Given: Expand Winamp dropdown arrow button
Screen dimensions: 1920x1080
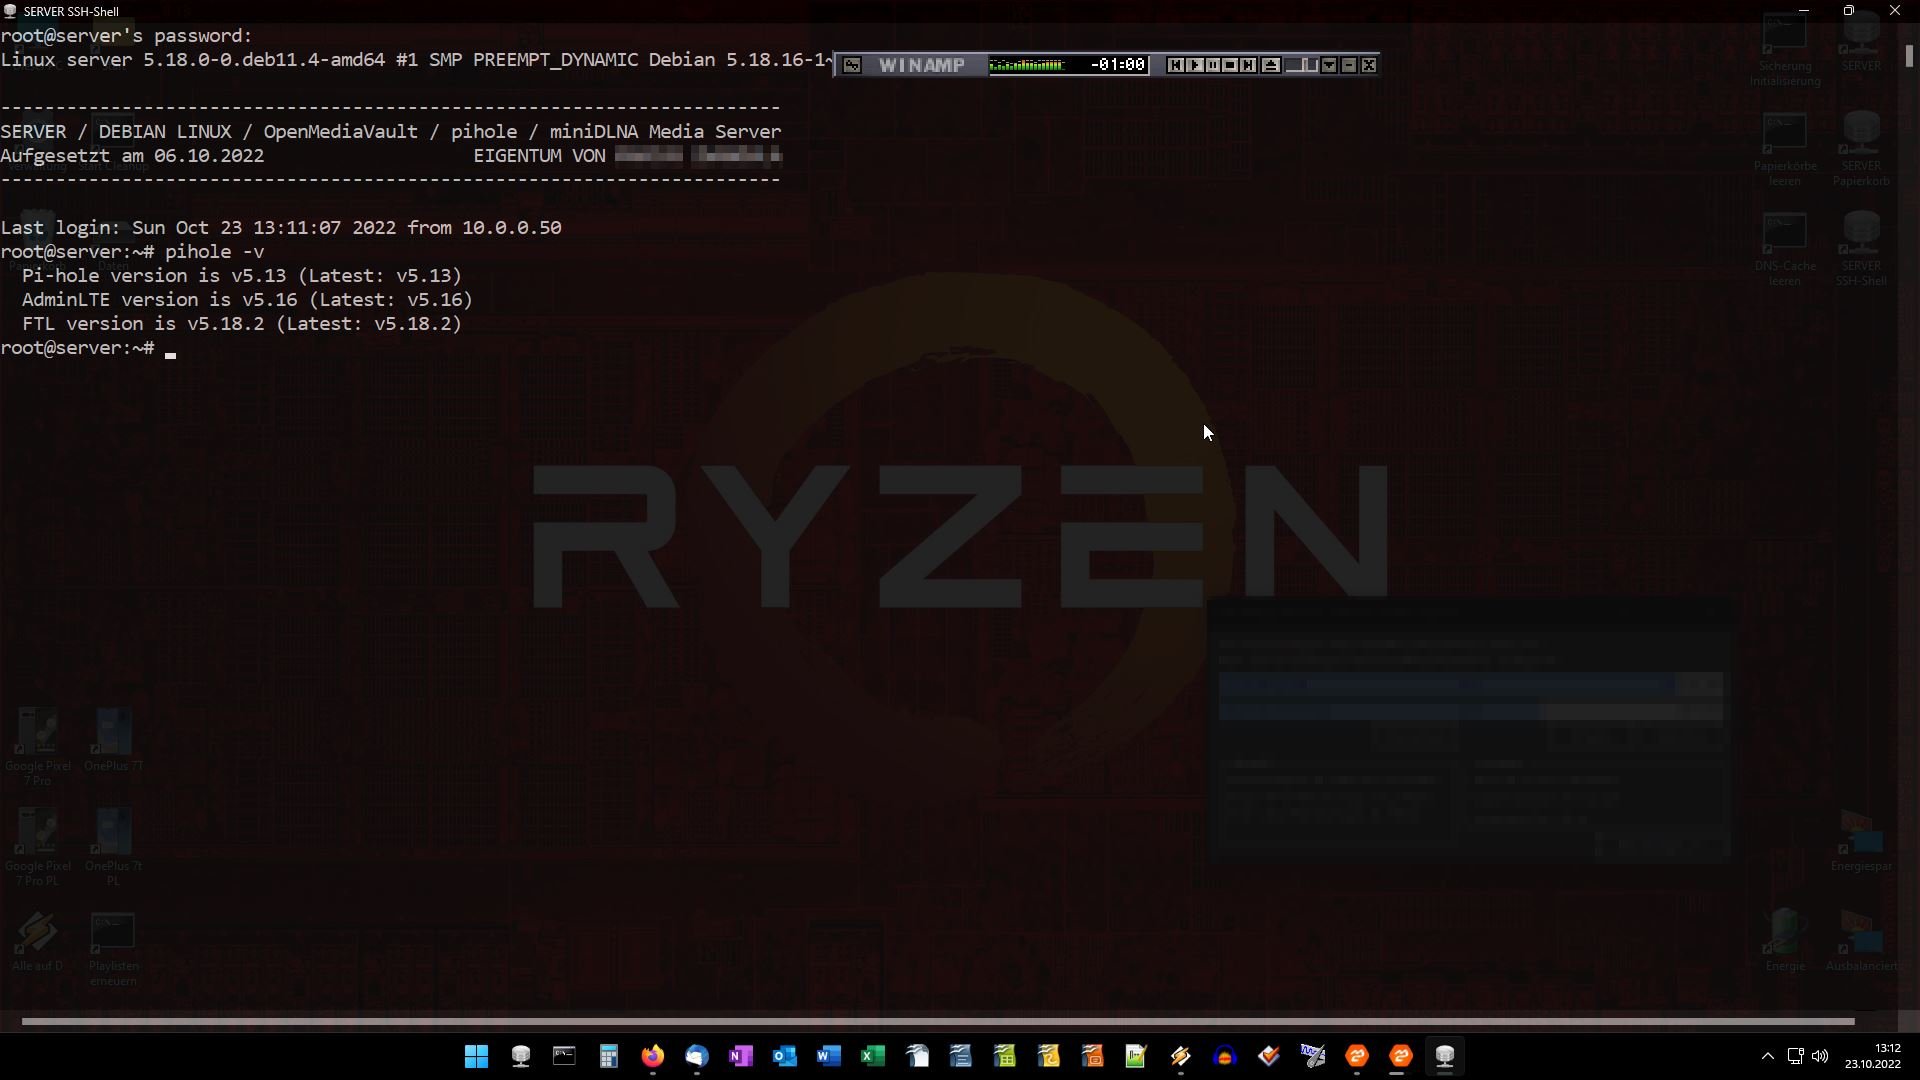Looking at the screenshot, I should 1329,65.
